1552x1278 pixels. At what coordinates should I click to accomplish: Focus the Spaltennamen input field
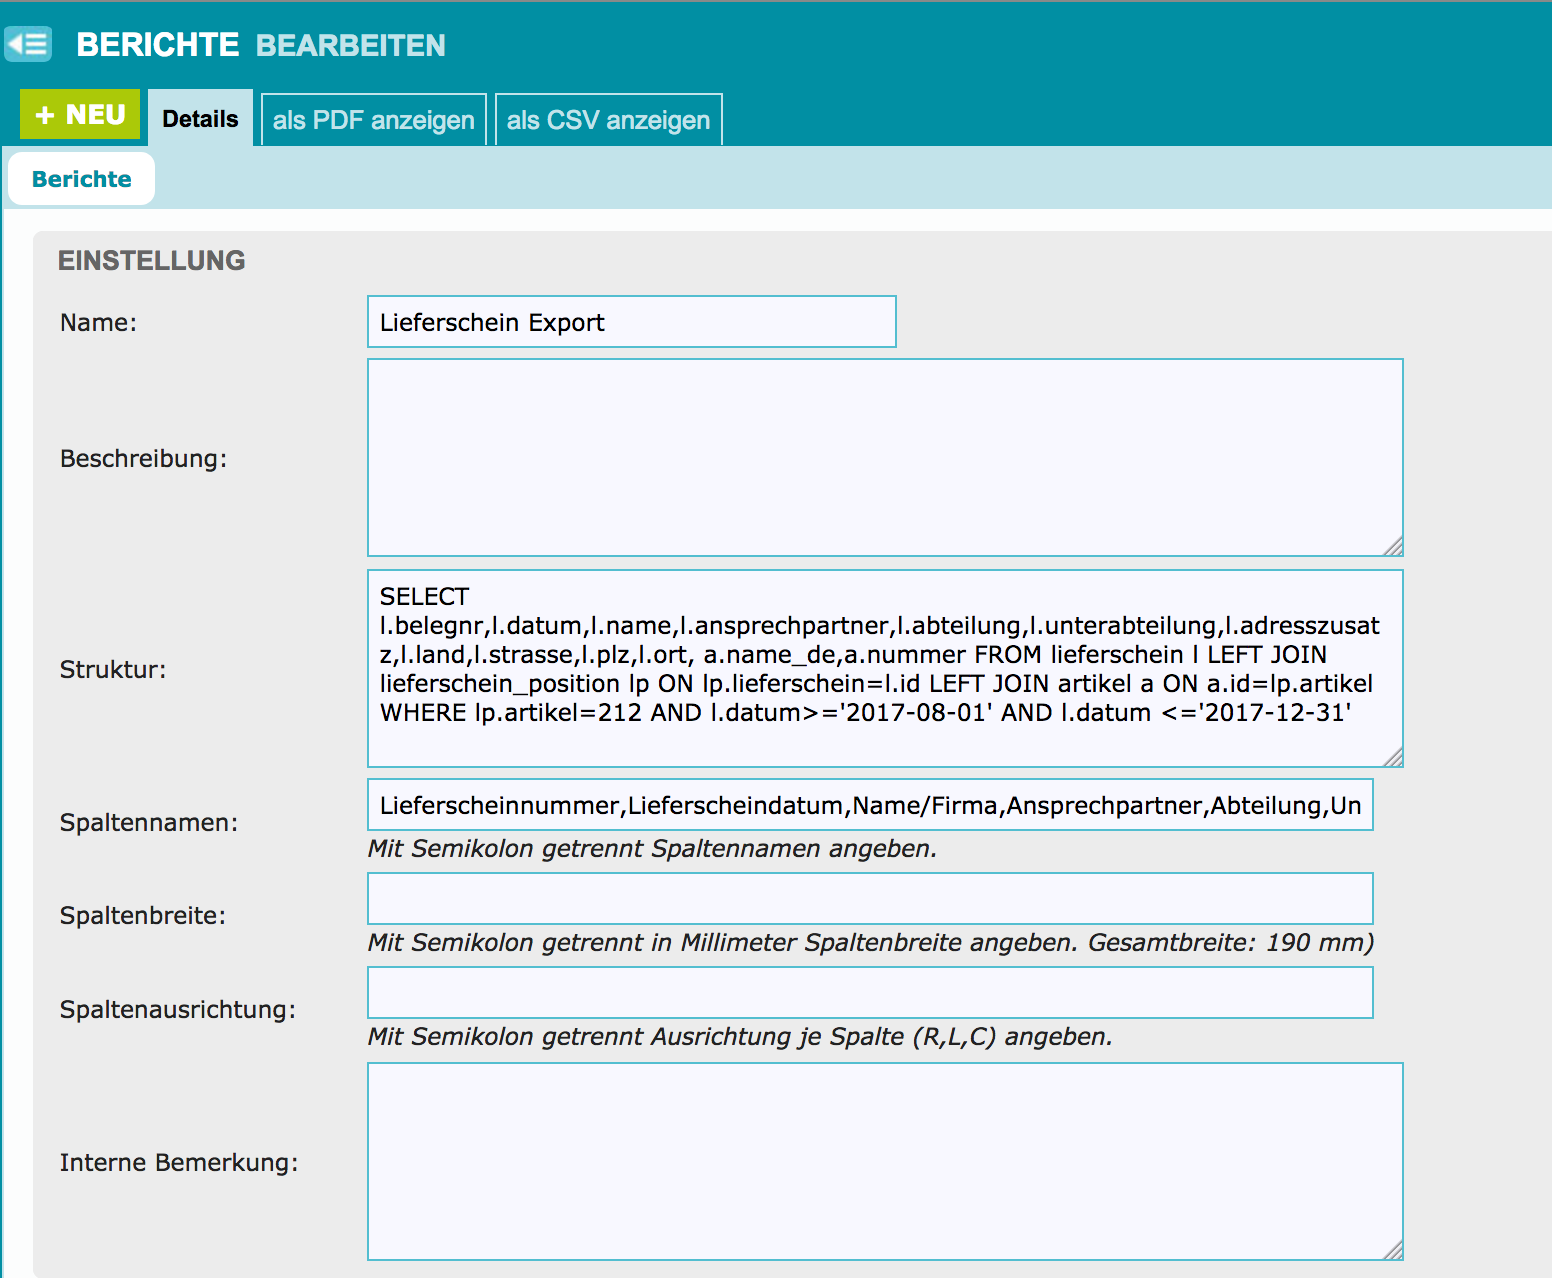coord(869,805)
